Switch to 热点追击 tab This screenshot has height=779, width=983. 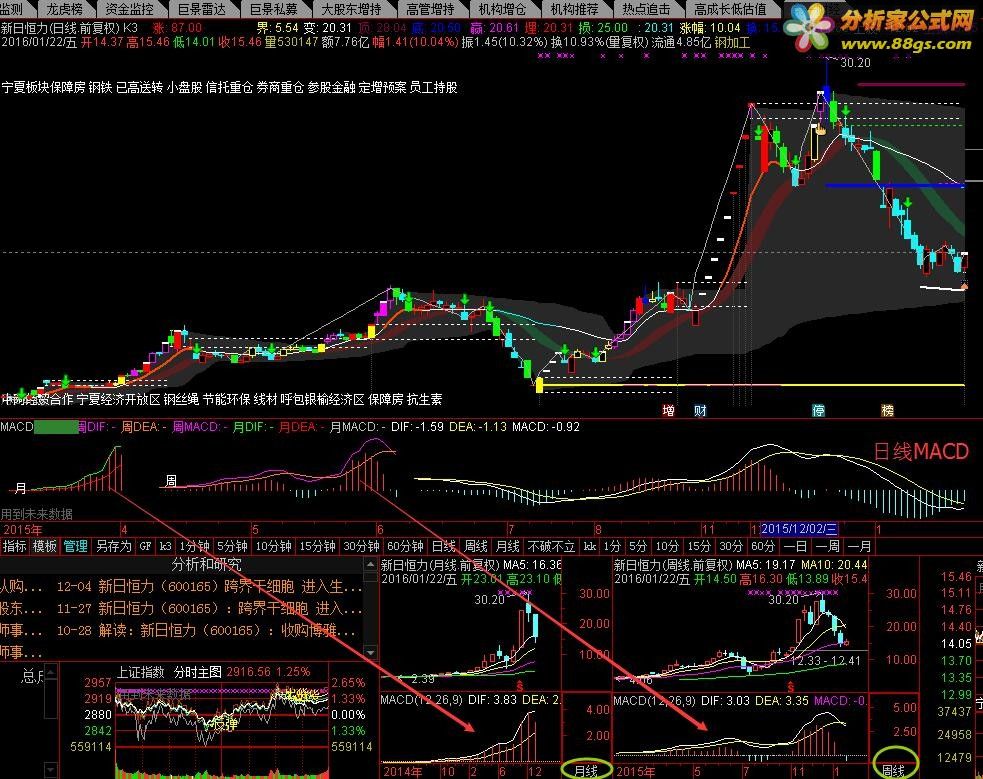646,9
